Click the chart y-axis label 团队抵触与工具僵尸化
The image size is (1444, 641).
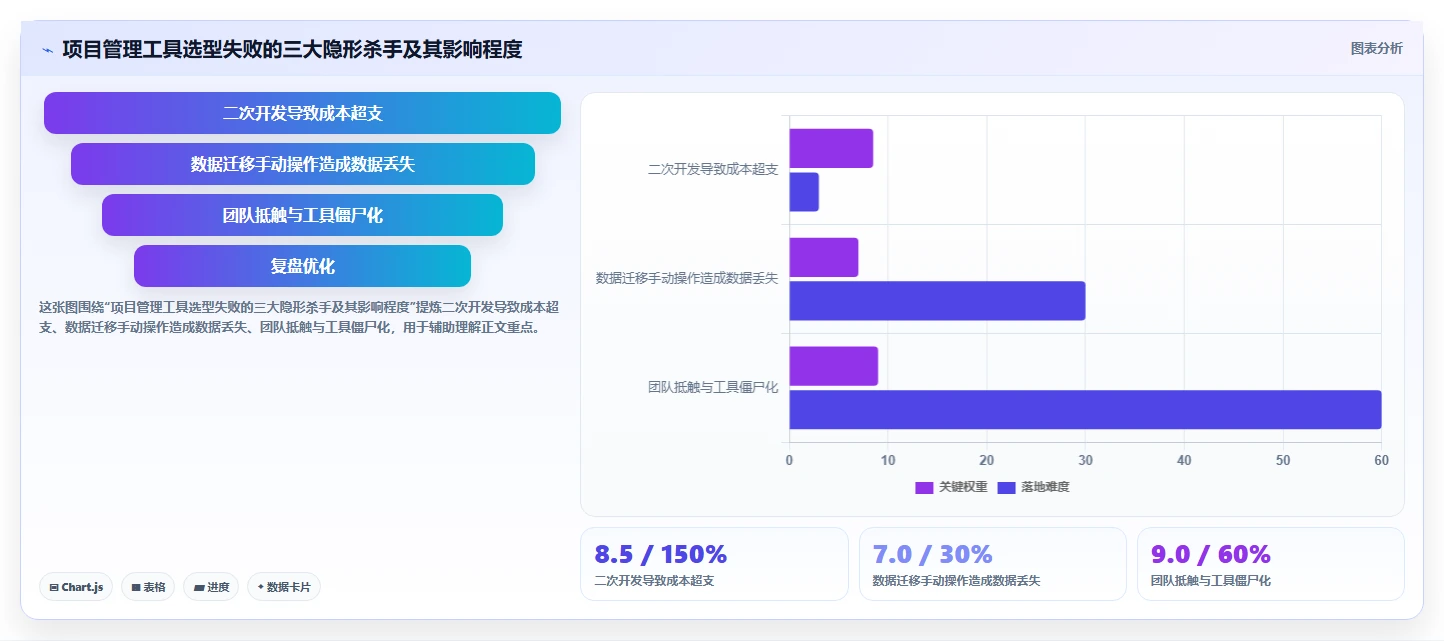(x=713, y=388)
